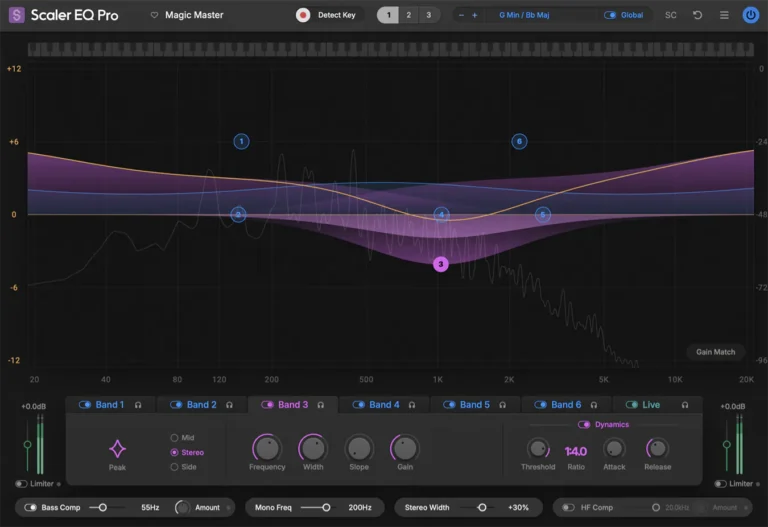
Task: Enable the input Limiter toggle
Action: [21, 484]
